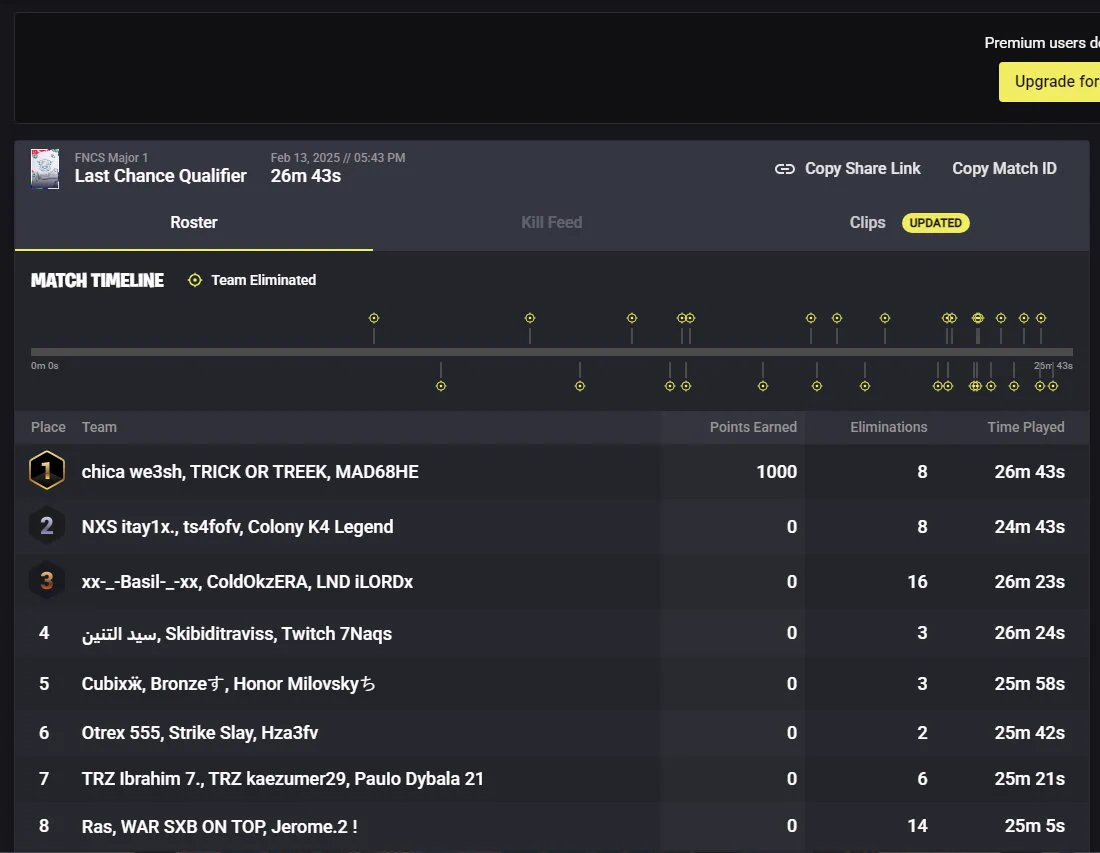Image resolution: width=1100 pixels, height=853 pixels.
Task: Click Copy Match ID
Action: click(x=1004, y=168)
